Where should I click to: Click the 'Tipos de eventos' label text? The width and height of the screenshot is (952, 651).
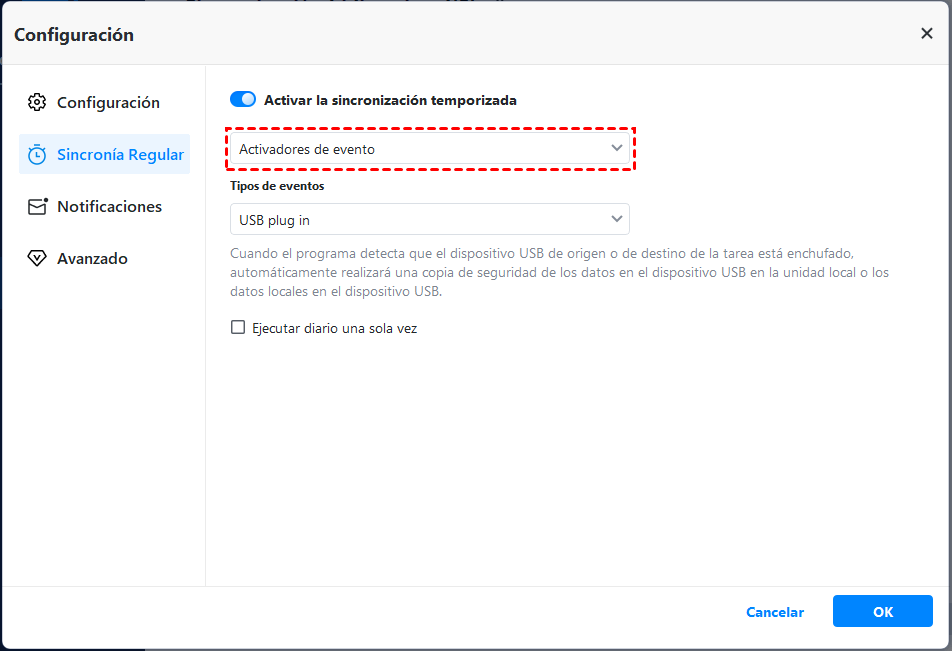[x=277, y=186]
